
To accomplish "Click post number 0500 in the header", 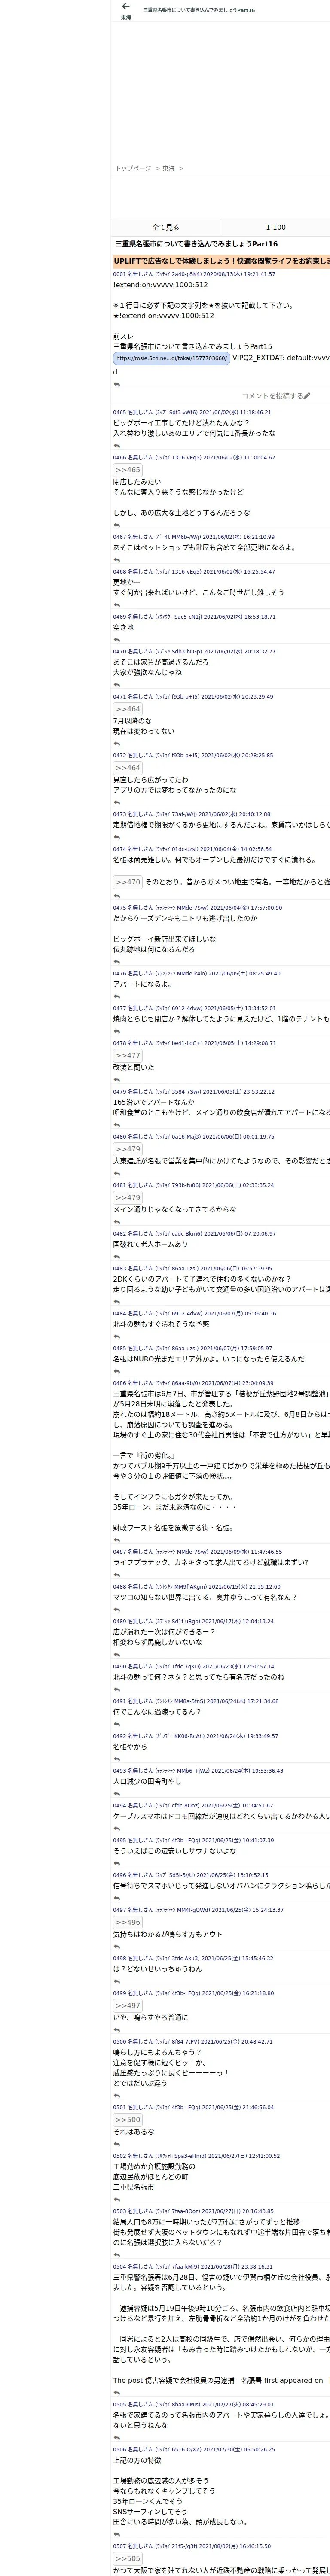I will point(119,2041).
